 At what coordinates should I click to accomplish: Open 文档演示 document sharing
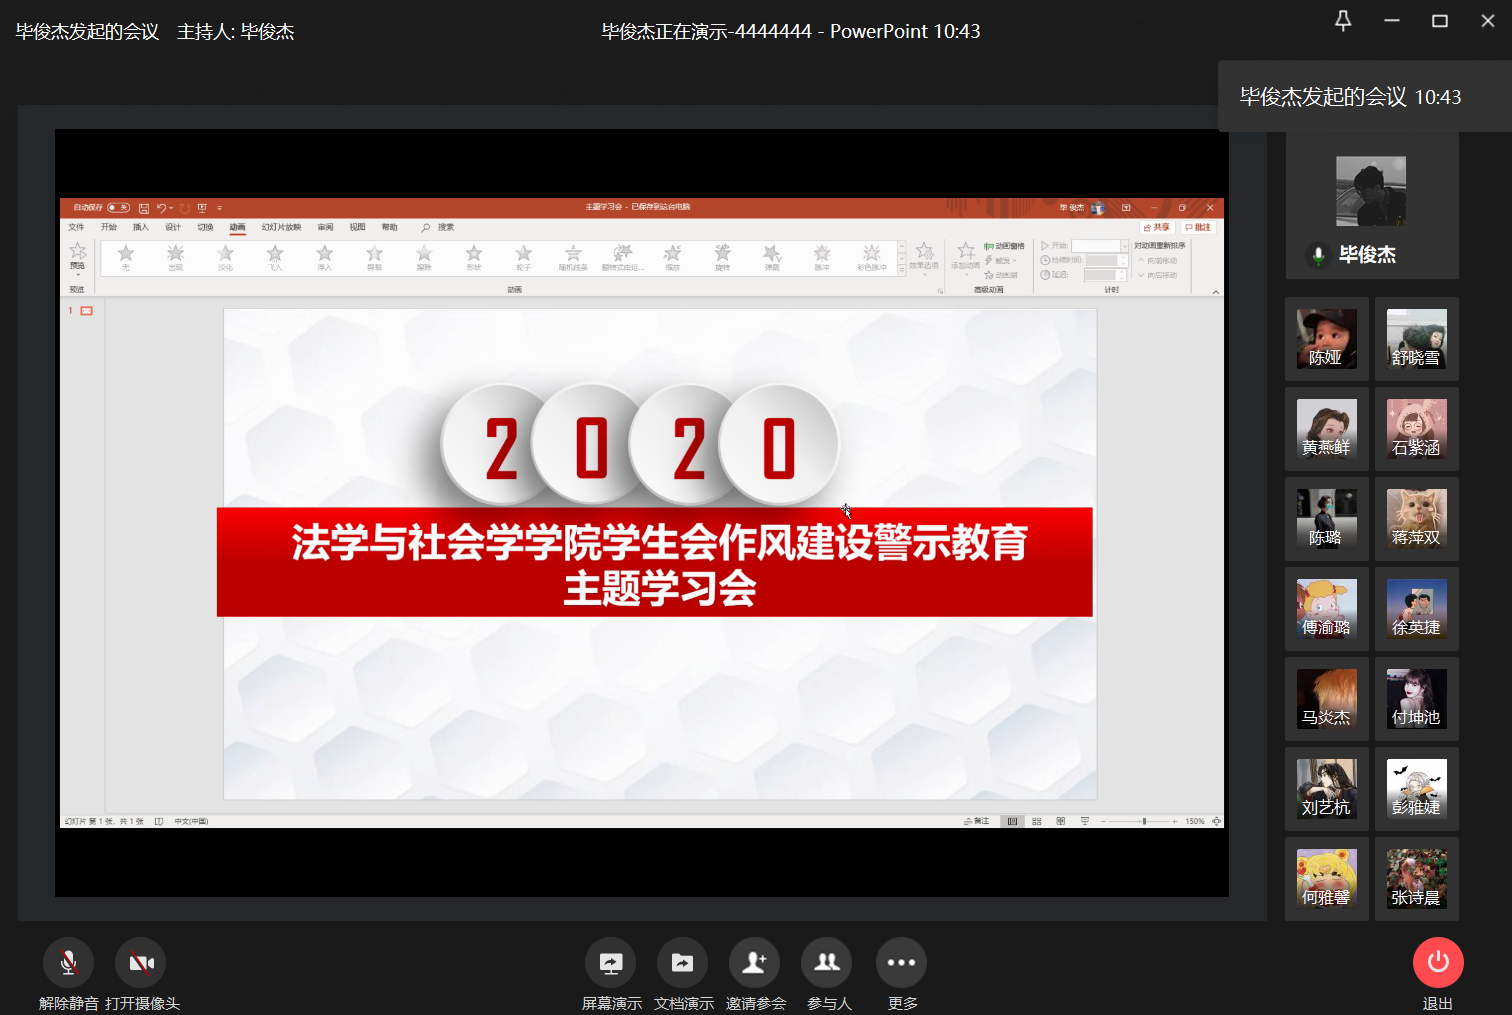pyautogui.click(x=682, y=963)
